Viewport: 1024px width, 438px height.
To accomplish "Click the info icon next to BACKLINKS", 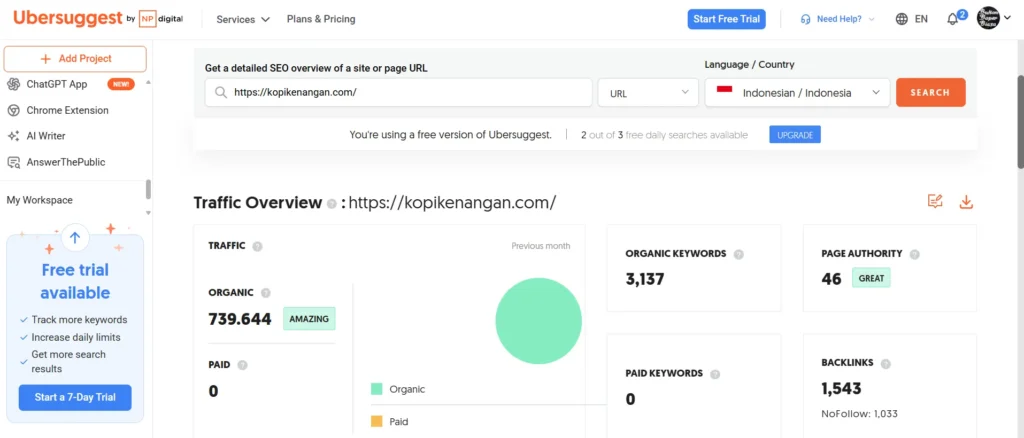I will (x=886, y=364).
